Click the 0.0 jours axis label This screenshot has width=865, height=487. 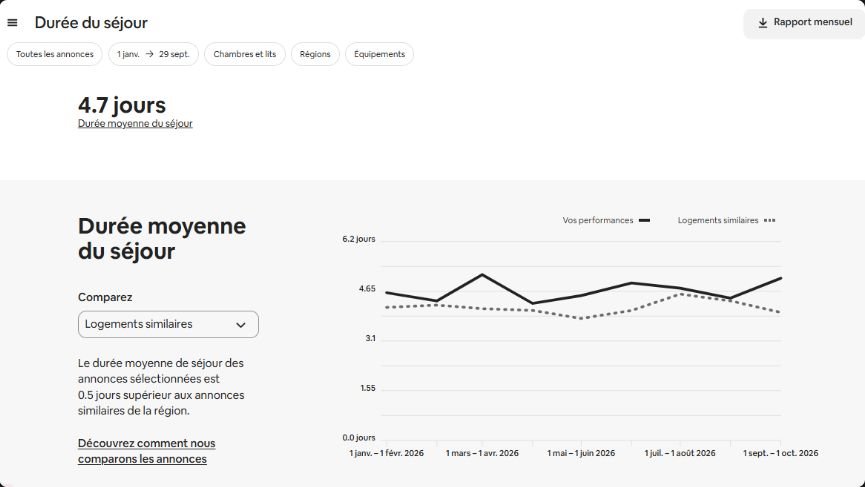click(x=359, y=437)
